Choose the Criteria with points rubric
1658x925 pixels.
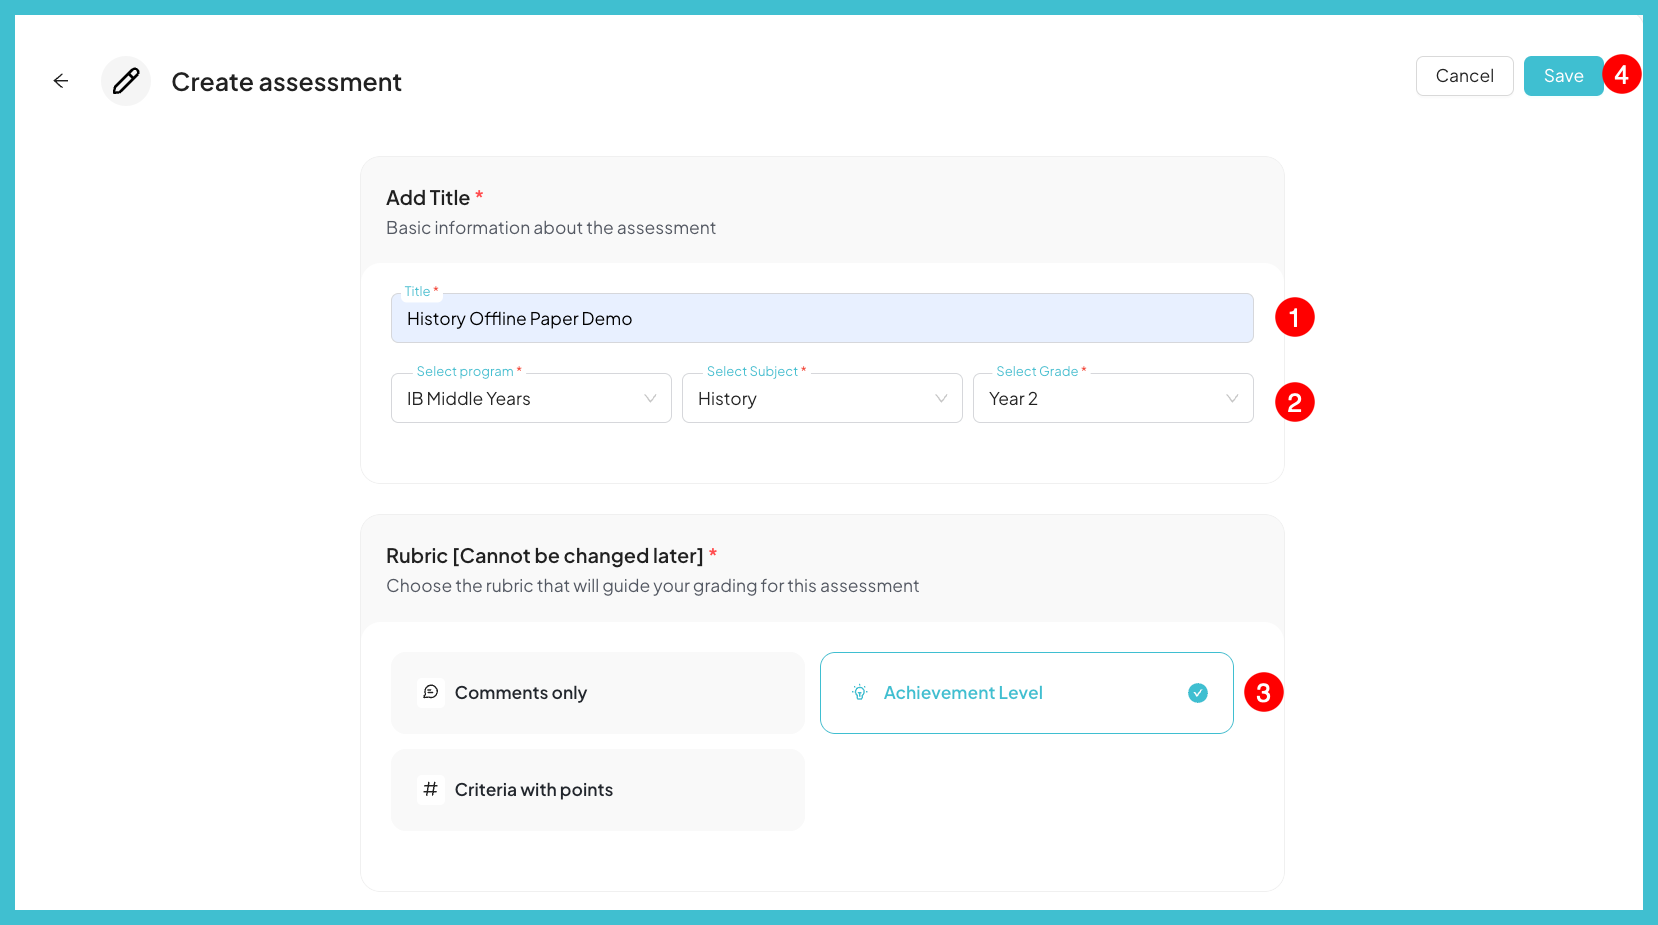[597, 790]
